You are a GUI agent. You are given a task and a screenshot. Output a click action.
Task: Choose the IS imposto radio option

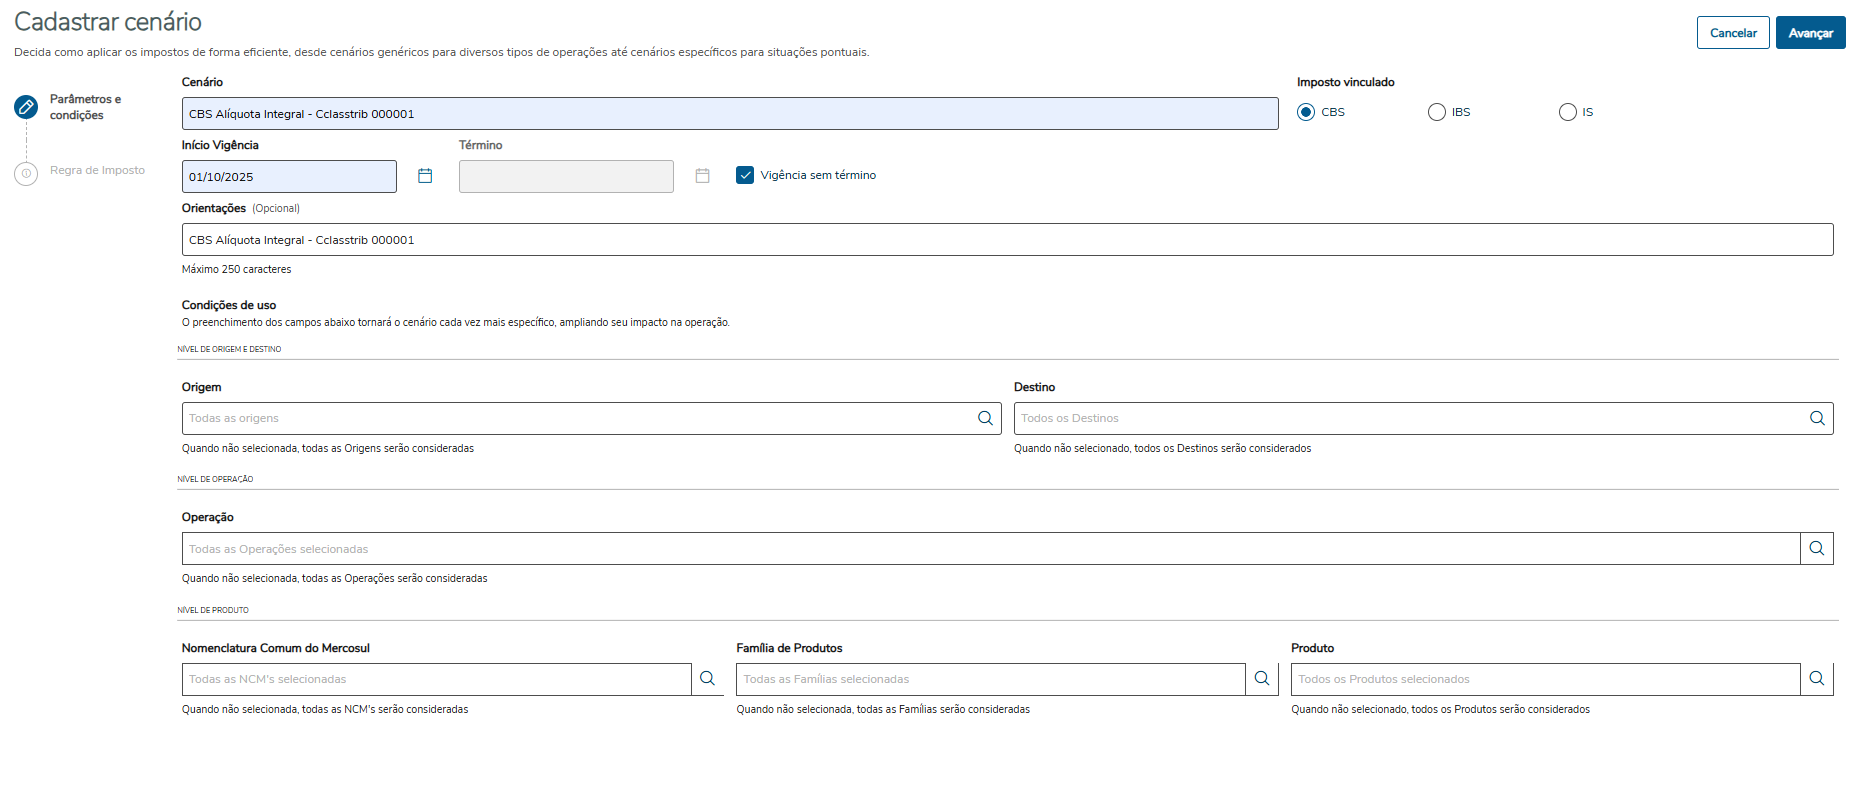tap(1568, 112)
